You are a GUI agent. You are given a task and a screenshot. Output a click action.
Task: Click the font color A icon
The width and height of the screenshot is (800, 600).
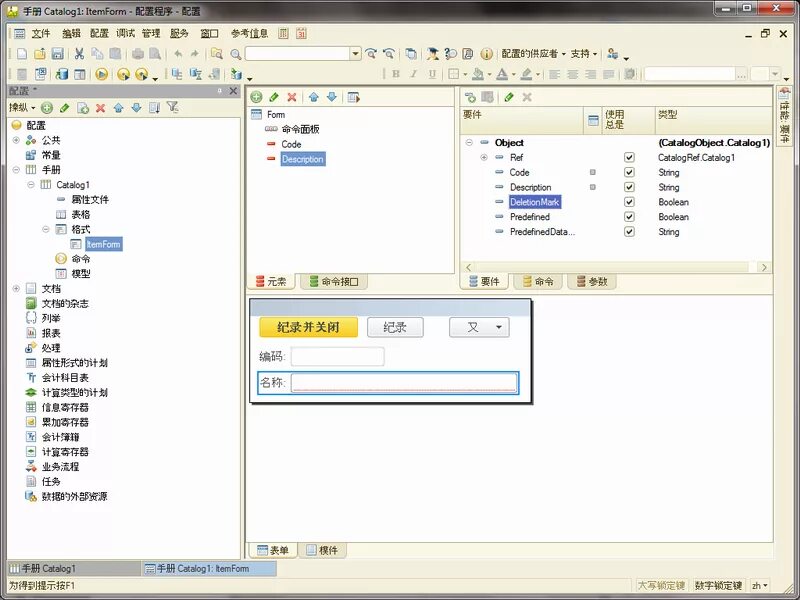(x=502, y=74)
